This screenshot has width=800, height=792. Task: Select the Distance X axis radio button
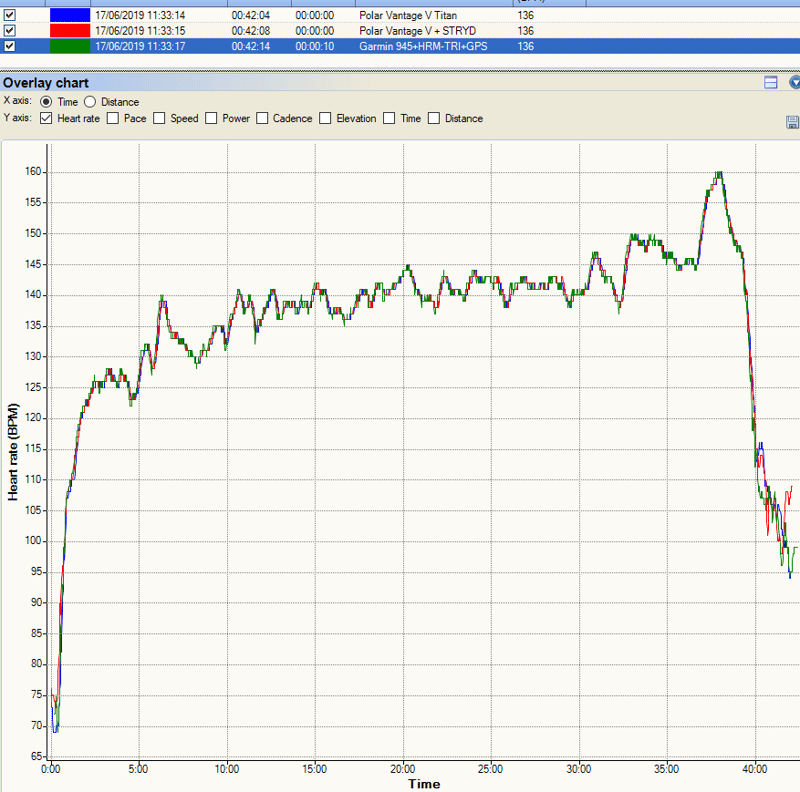click(x=90, y=102)
